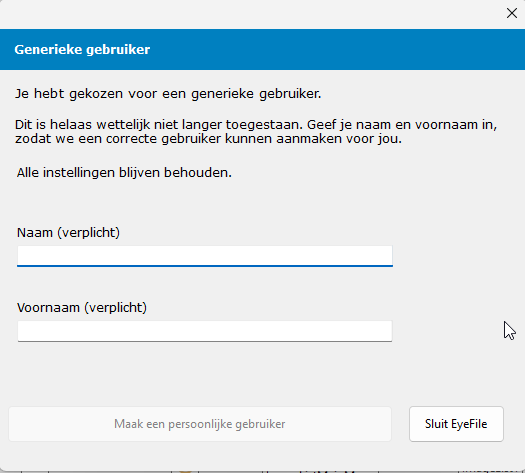Click Maak een persoonlijke gebruiker button
The width and height of the screenshot is (525, 473).
pyautogui.click(x=200, y=424)
